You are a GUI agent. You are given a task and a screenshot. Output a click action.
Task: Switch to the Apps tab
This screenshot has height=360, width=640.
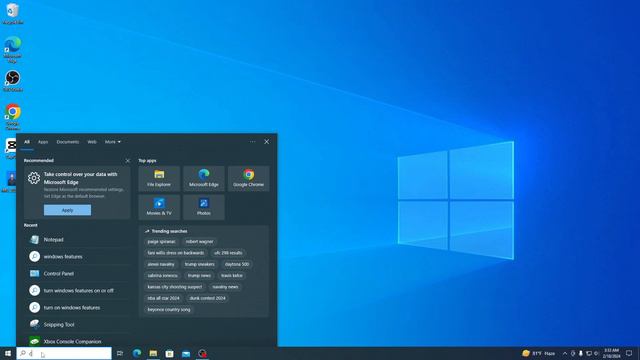(x=43, y=142)
